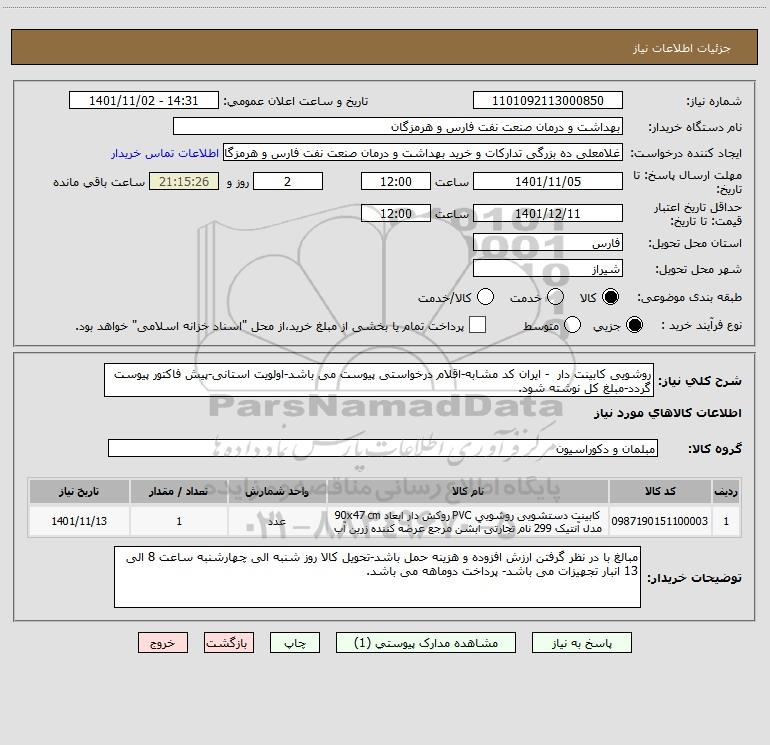Screen dimensions: 770x745
Task: Click the delivery city field شیراز
Action: click(x=548, y=269)
